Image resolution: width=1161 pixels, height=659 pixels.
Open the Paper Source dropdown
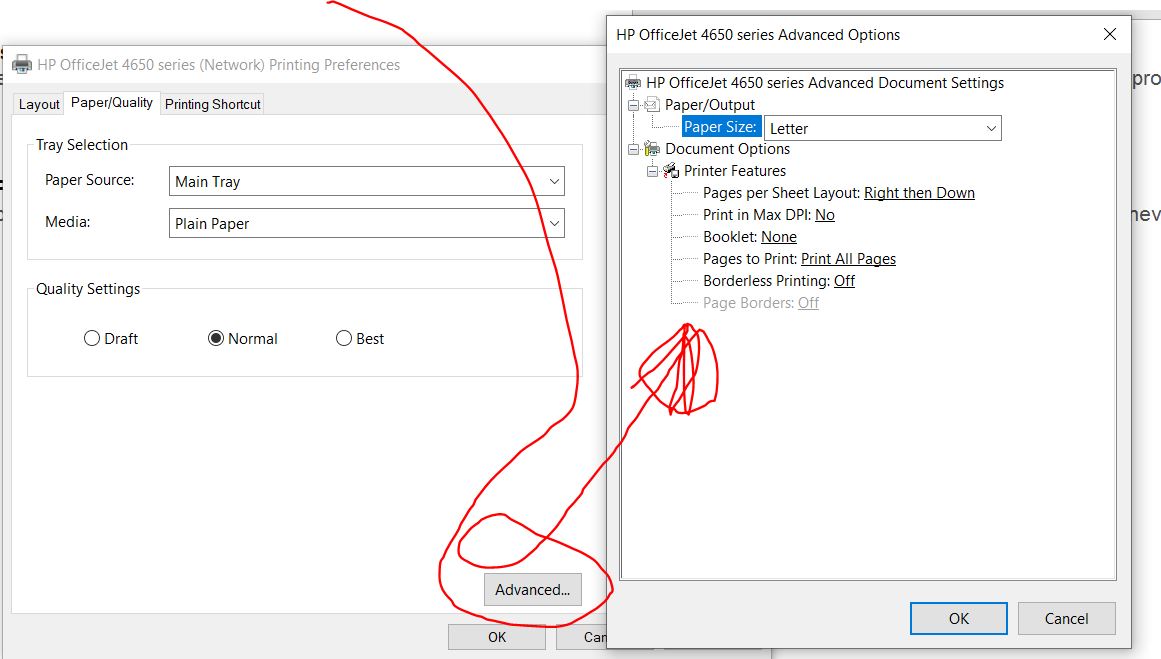click(x=367, y=181)
